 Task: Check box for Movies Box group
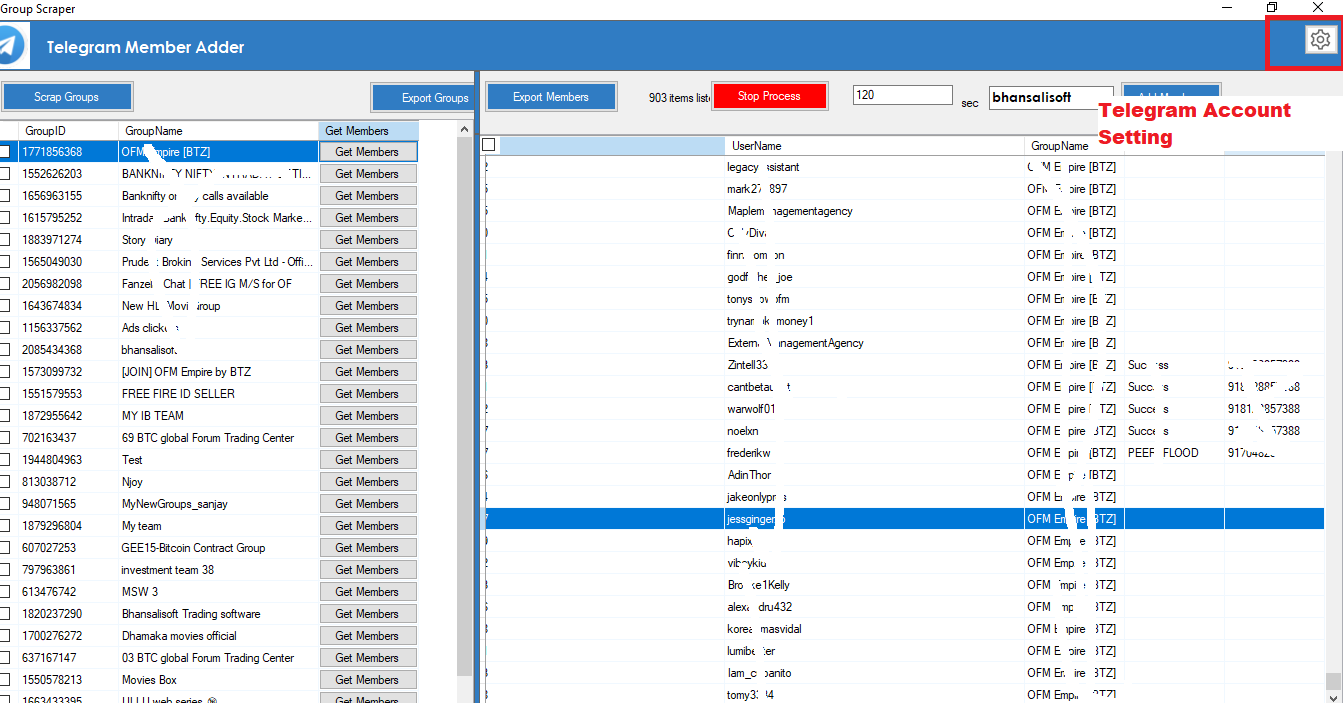5,680
